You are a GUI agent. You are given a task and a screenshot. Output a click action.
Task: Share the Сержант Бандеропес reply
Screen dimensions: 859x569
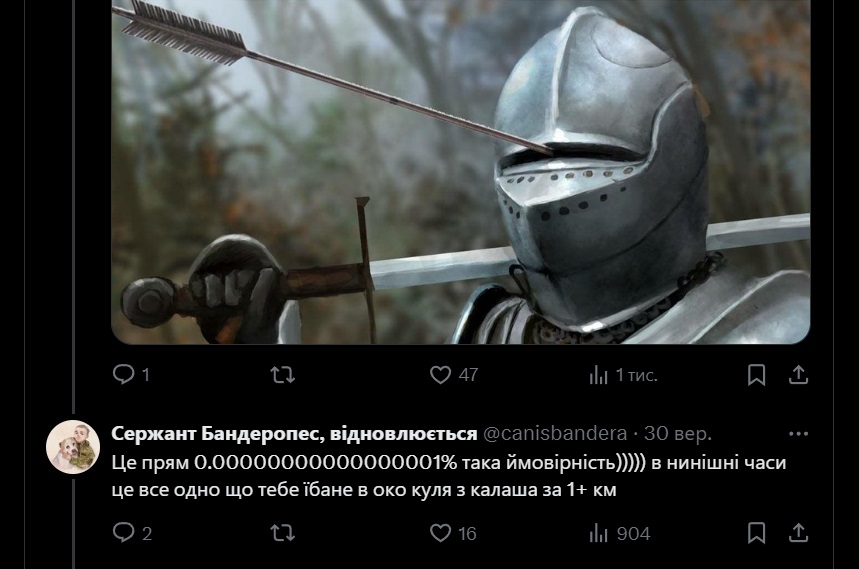(798, 533)
